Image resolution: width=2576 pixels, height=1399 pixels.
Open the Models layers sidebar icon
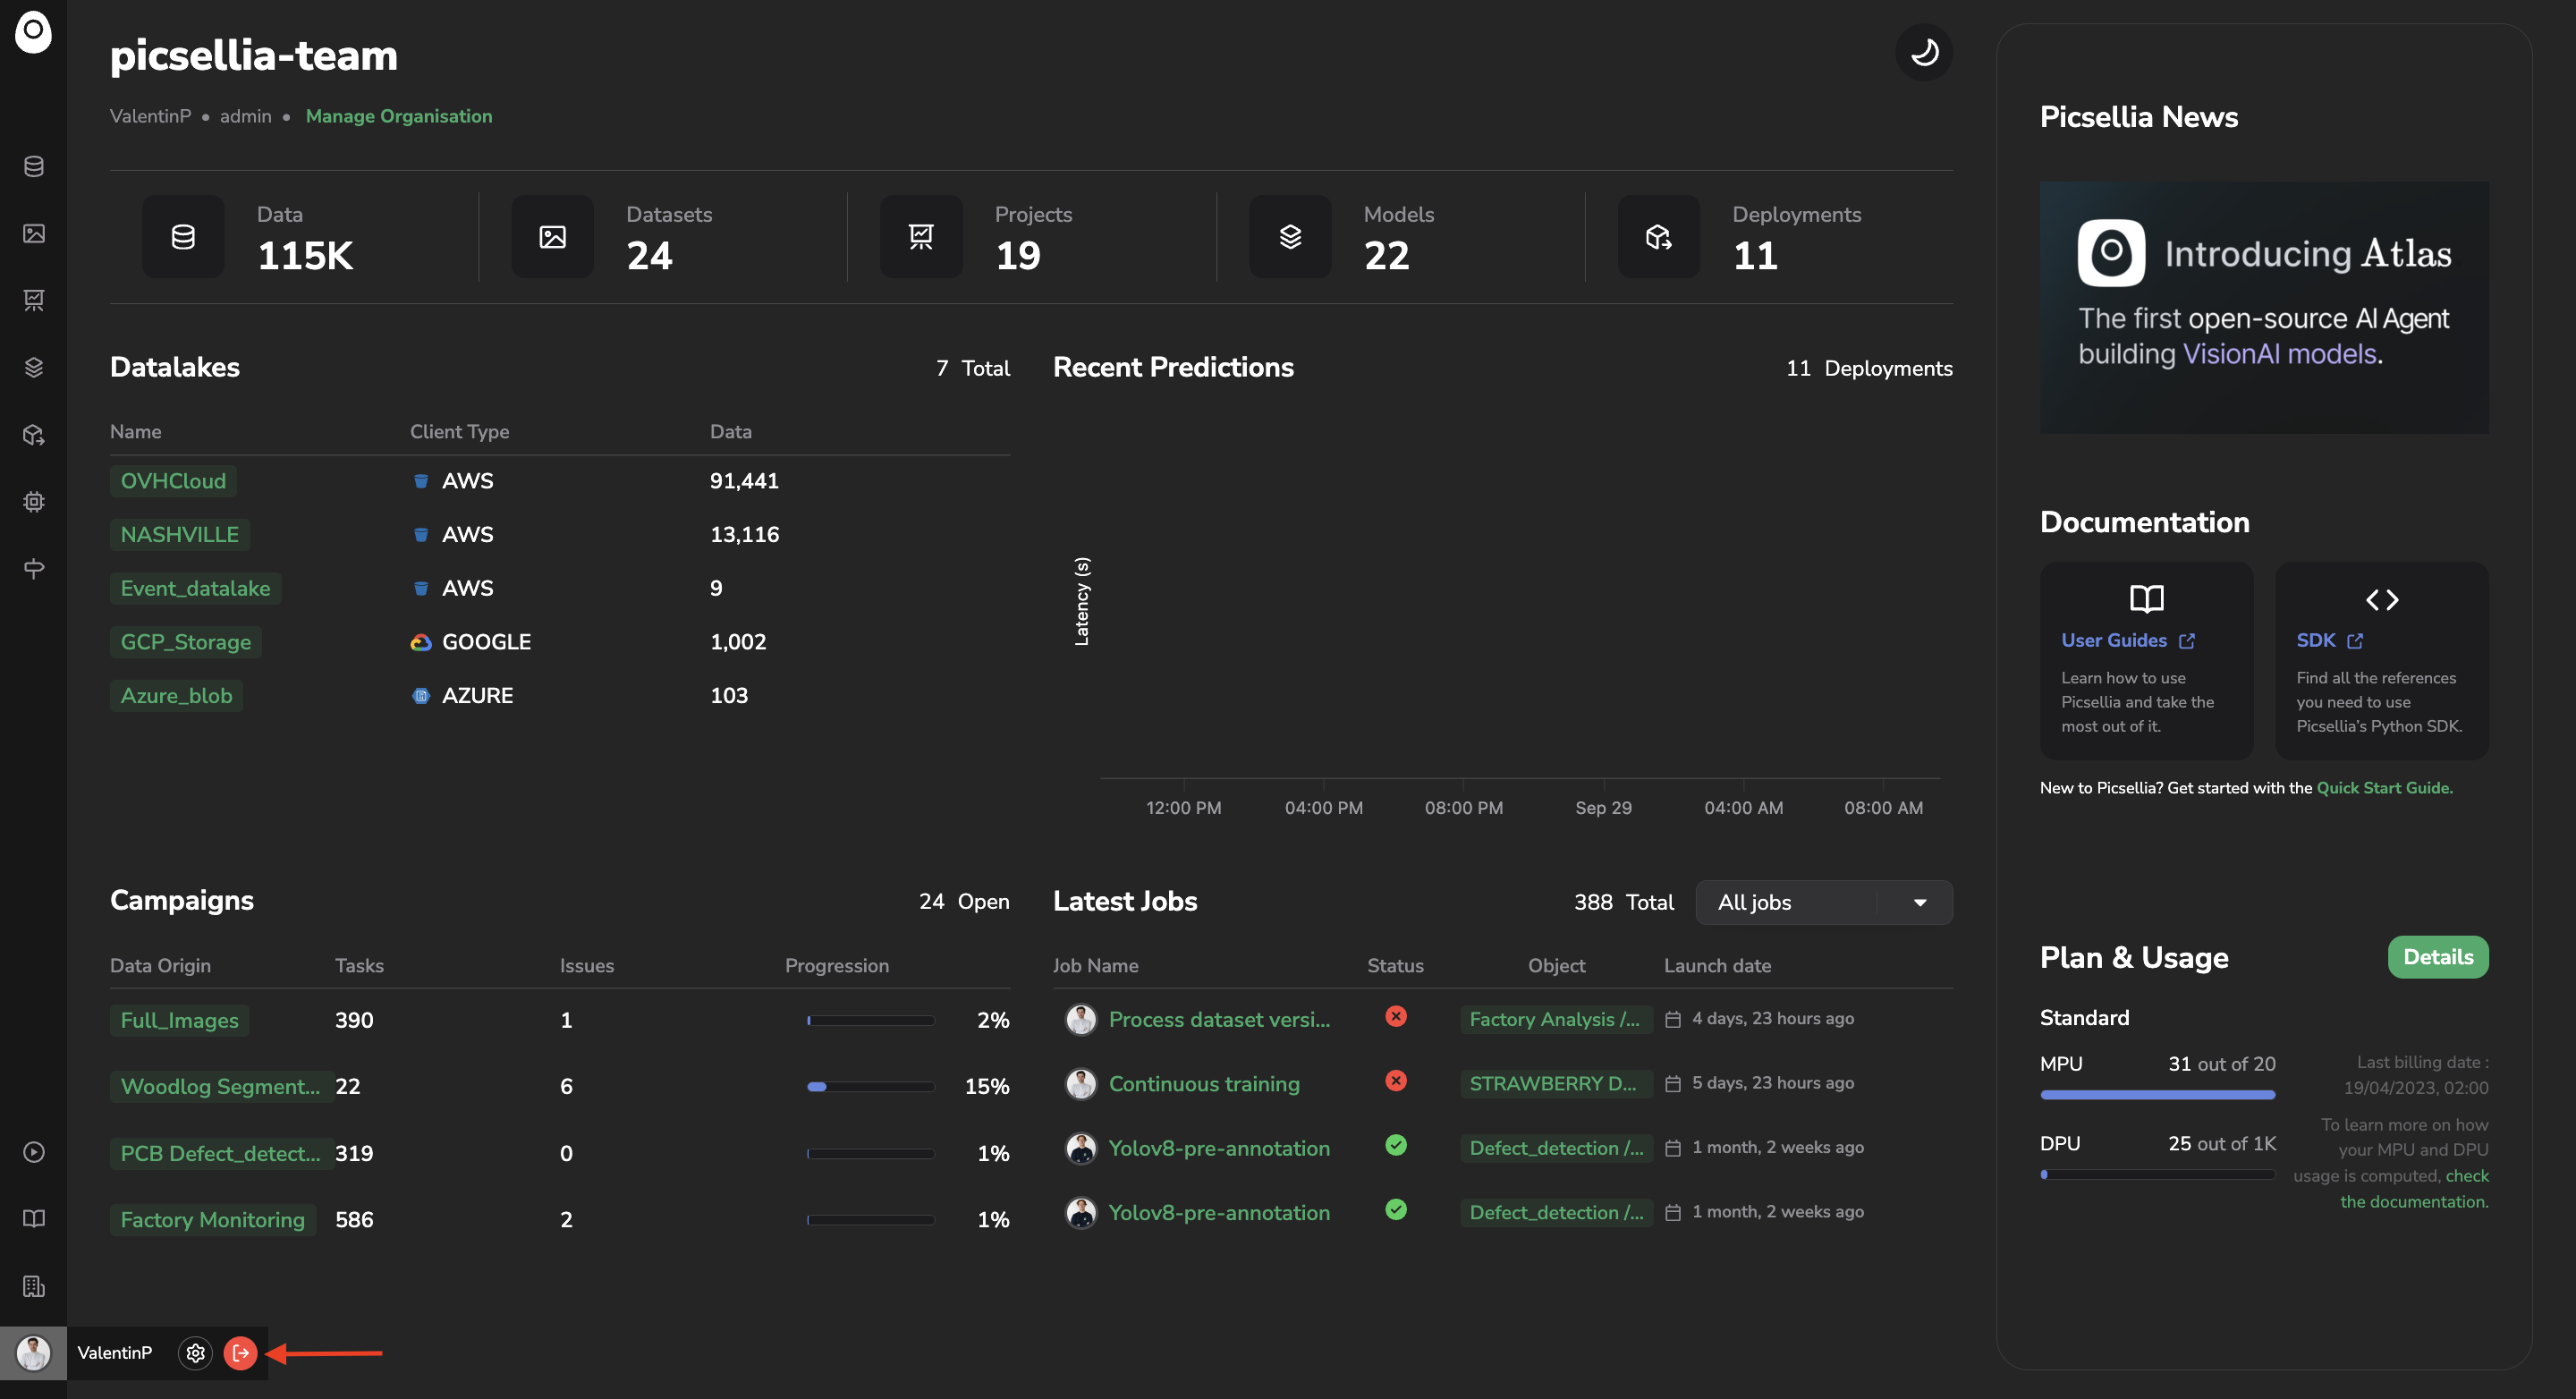[x=34, y=367]
